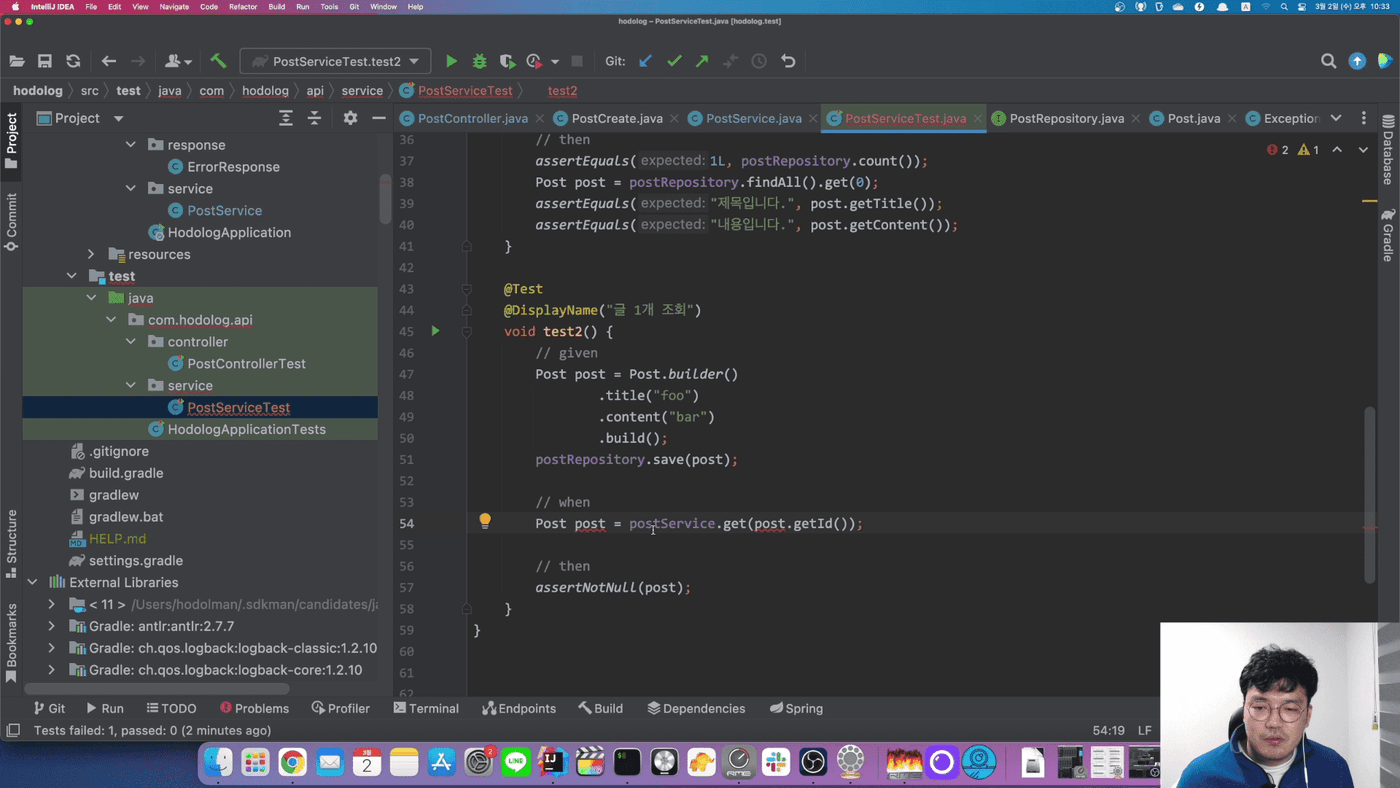This screenshot has width=1400, height=788.
Task: Click the editor vertical scrollbar thumb
Action: pos(1370,494)
